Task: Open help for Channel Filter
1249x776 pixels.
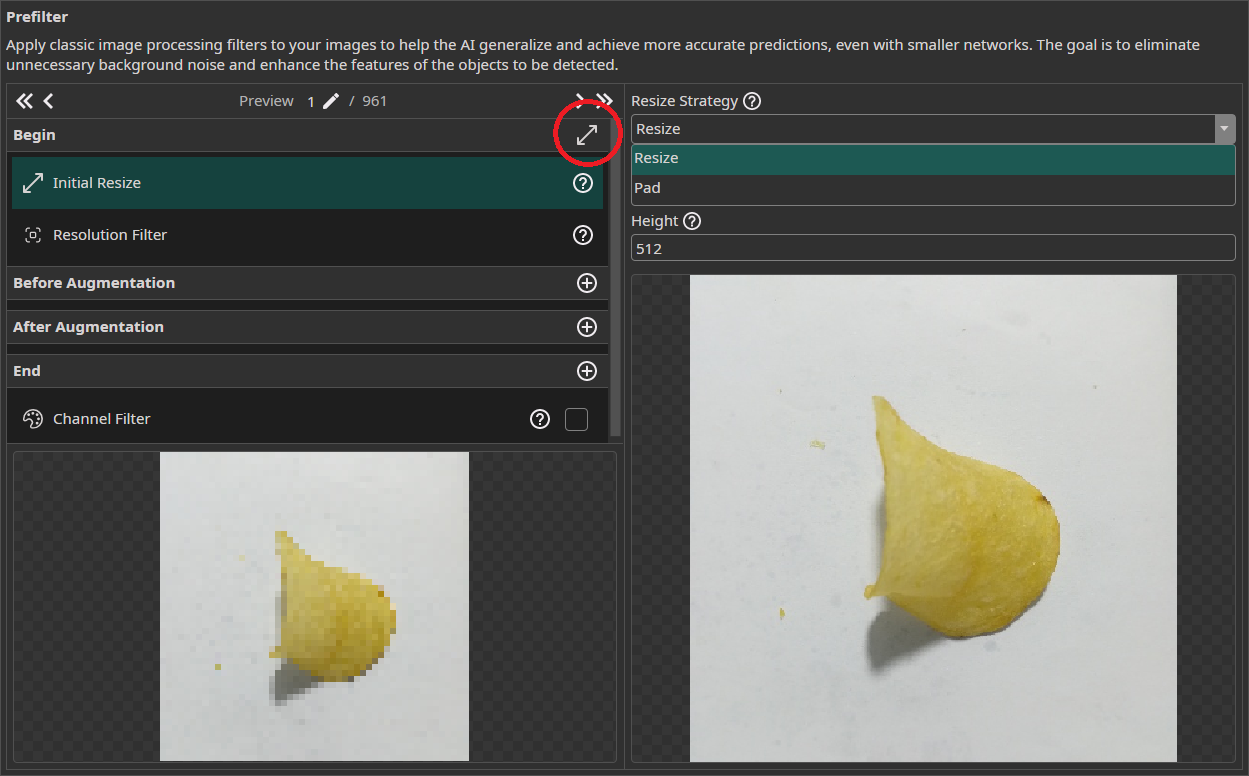Action: pyautogui.click(x=540, y=419)
